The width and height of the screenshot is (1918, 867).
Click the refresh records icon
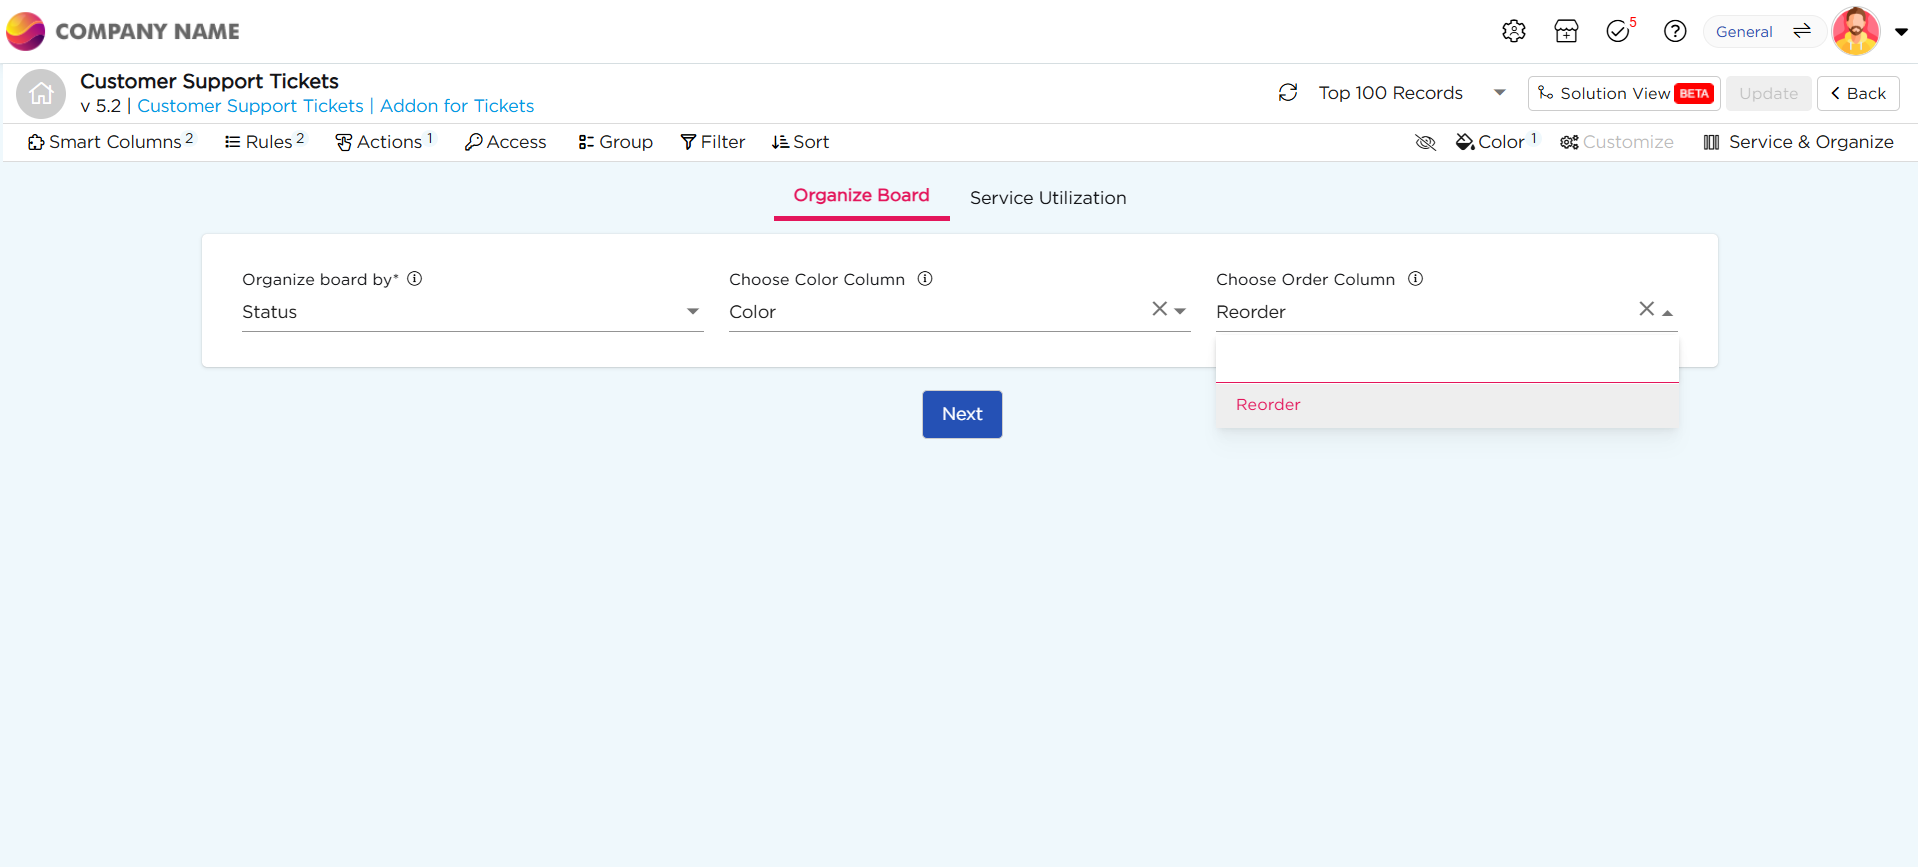pos(1288,93)
